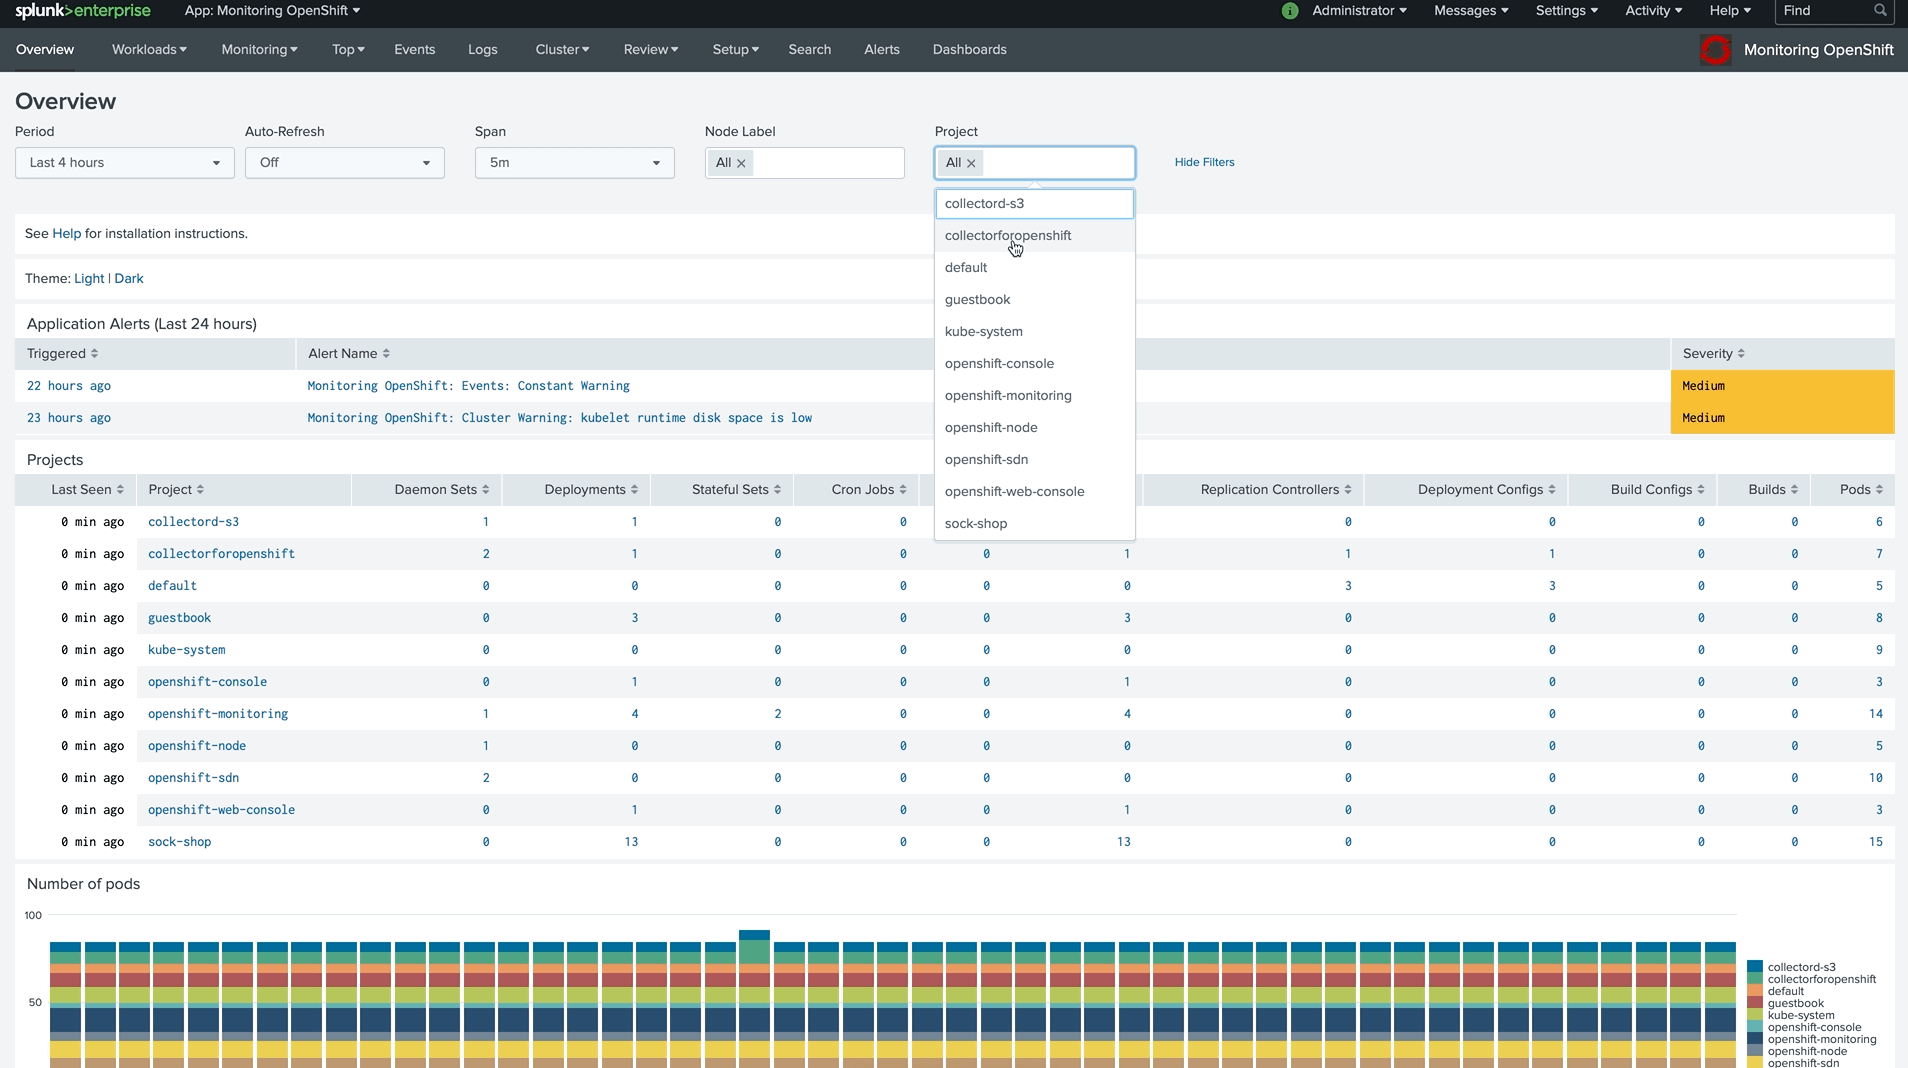Open the Monitoring navigation menu

pos(259,50)
